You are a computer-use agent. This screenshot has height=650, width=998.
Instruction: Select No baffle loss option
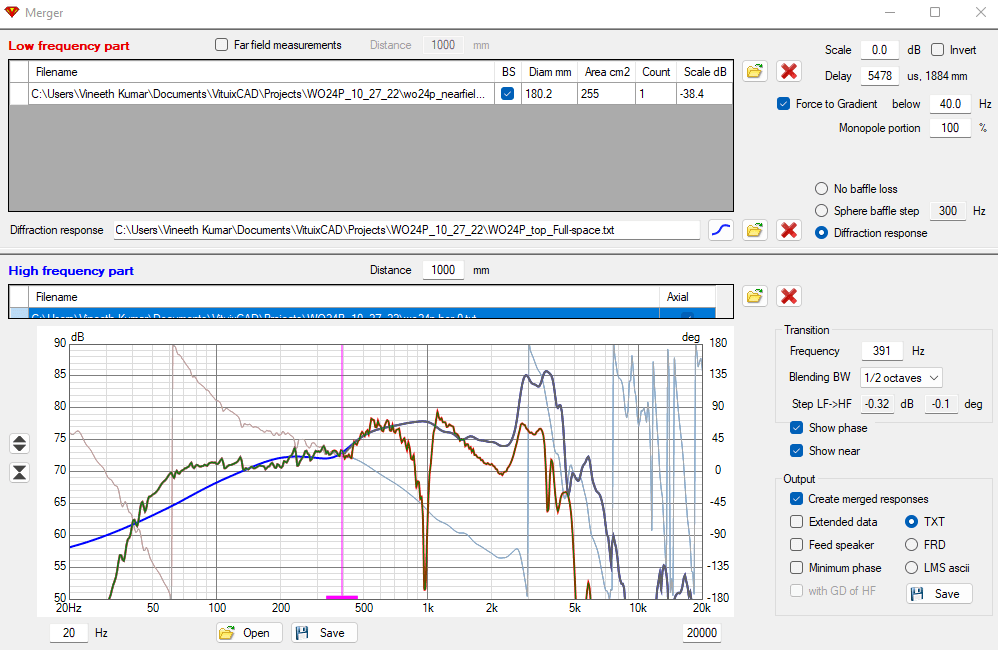[x=822, y=189]
